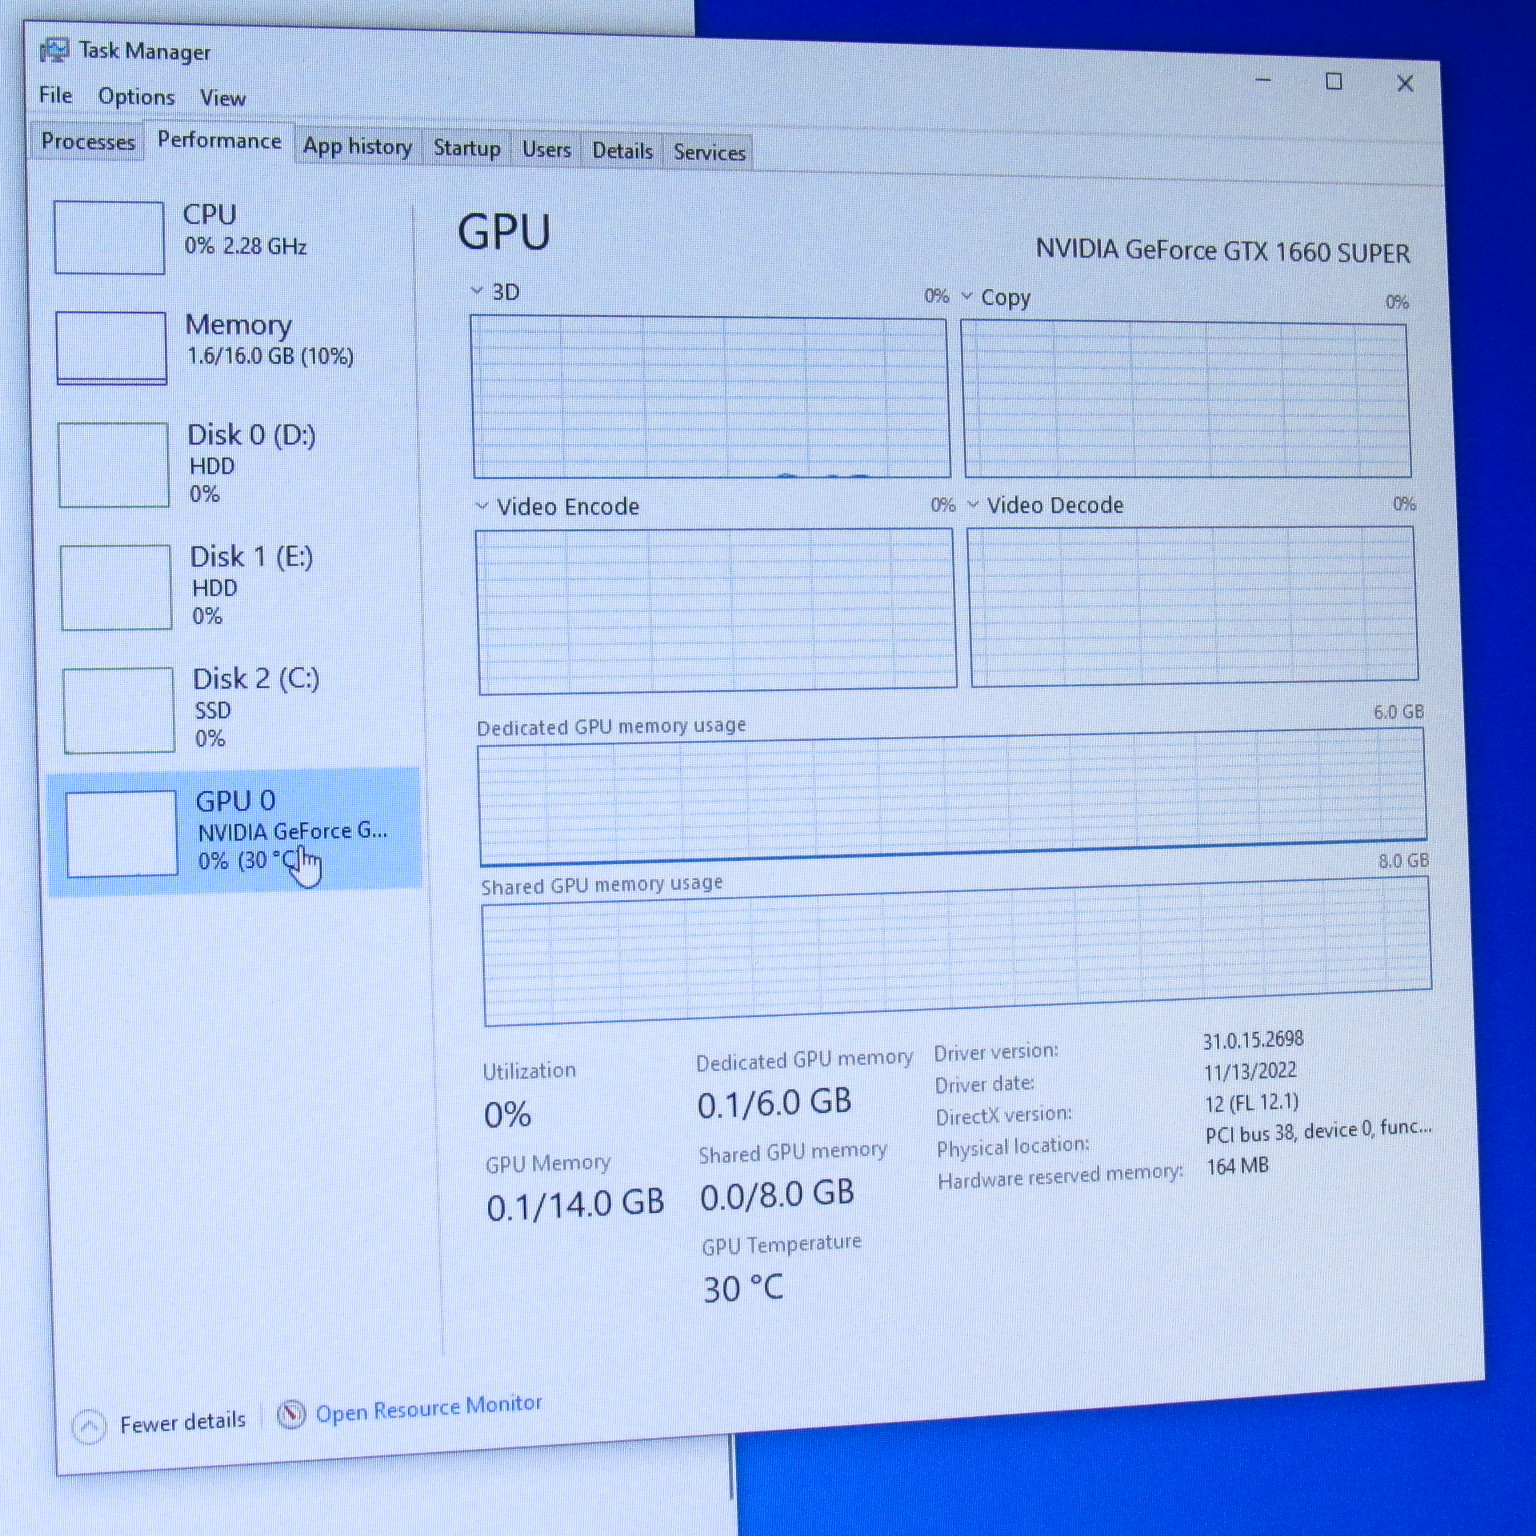Click the driver date 11/13/2022

(x=1250, y=1071)
